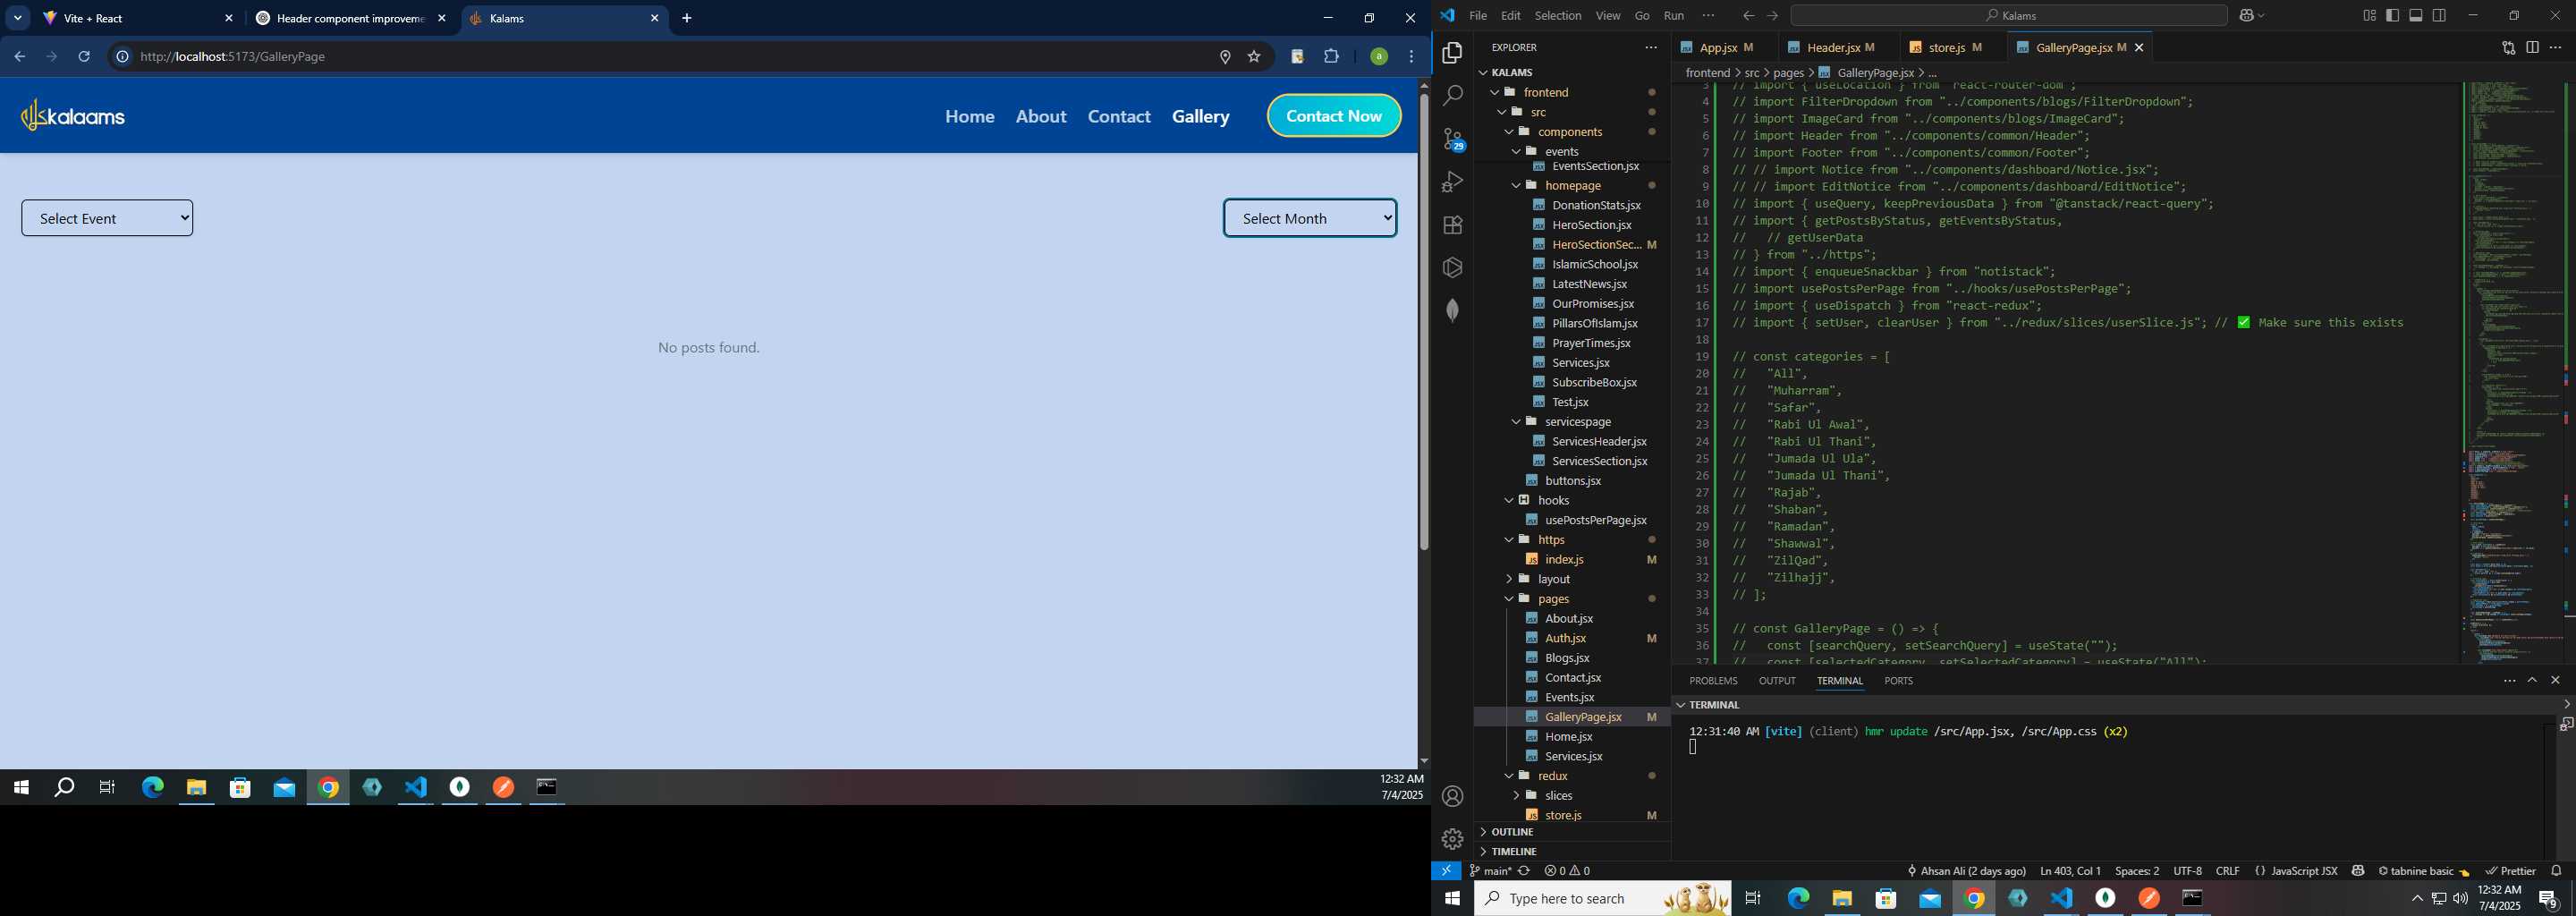
Task: Open the MongoDB leaf icon in activity bar
Action: [x=1452, y=310]
